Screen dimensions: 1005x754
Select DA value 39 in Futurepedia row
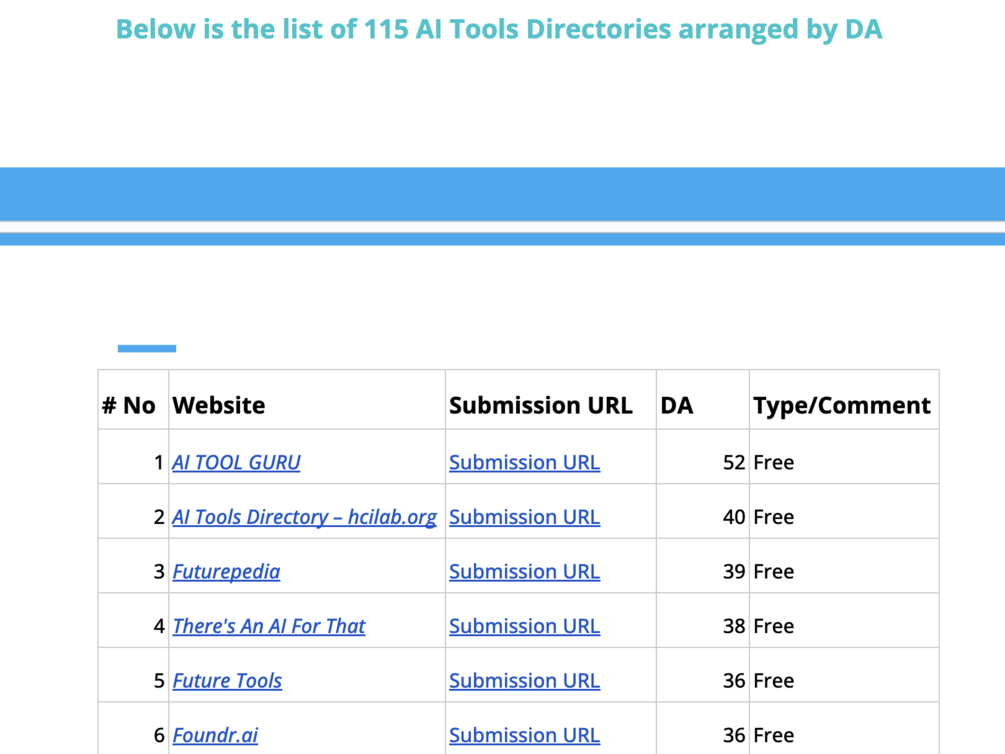[734, 571]
